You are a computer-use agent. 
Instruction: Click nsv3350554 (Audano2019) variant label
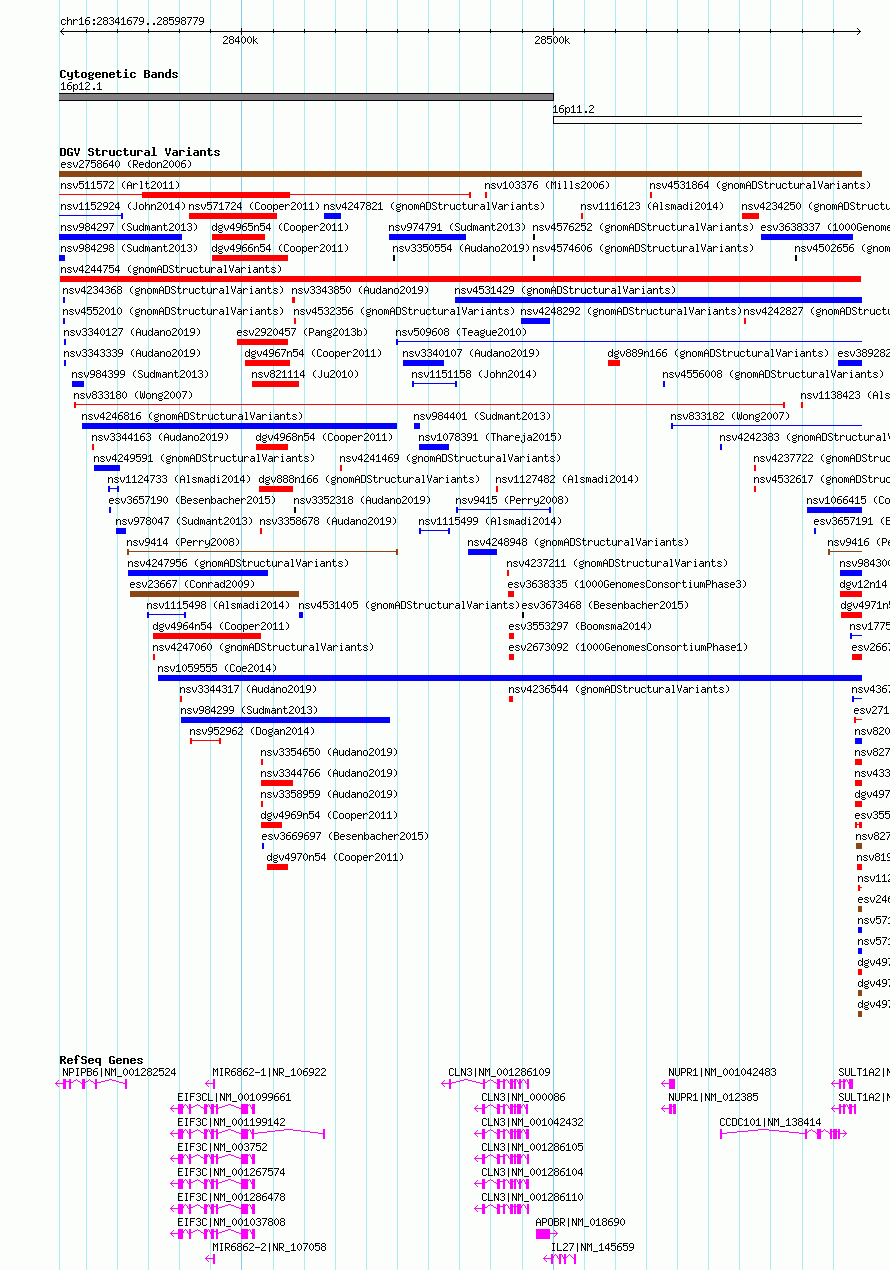pos(461,248)
